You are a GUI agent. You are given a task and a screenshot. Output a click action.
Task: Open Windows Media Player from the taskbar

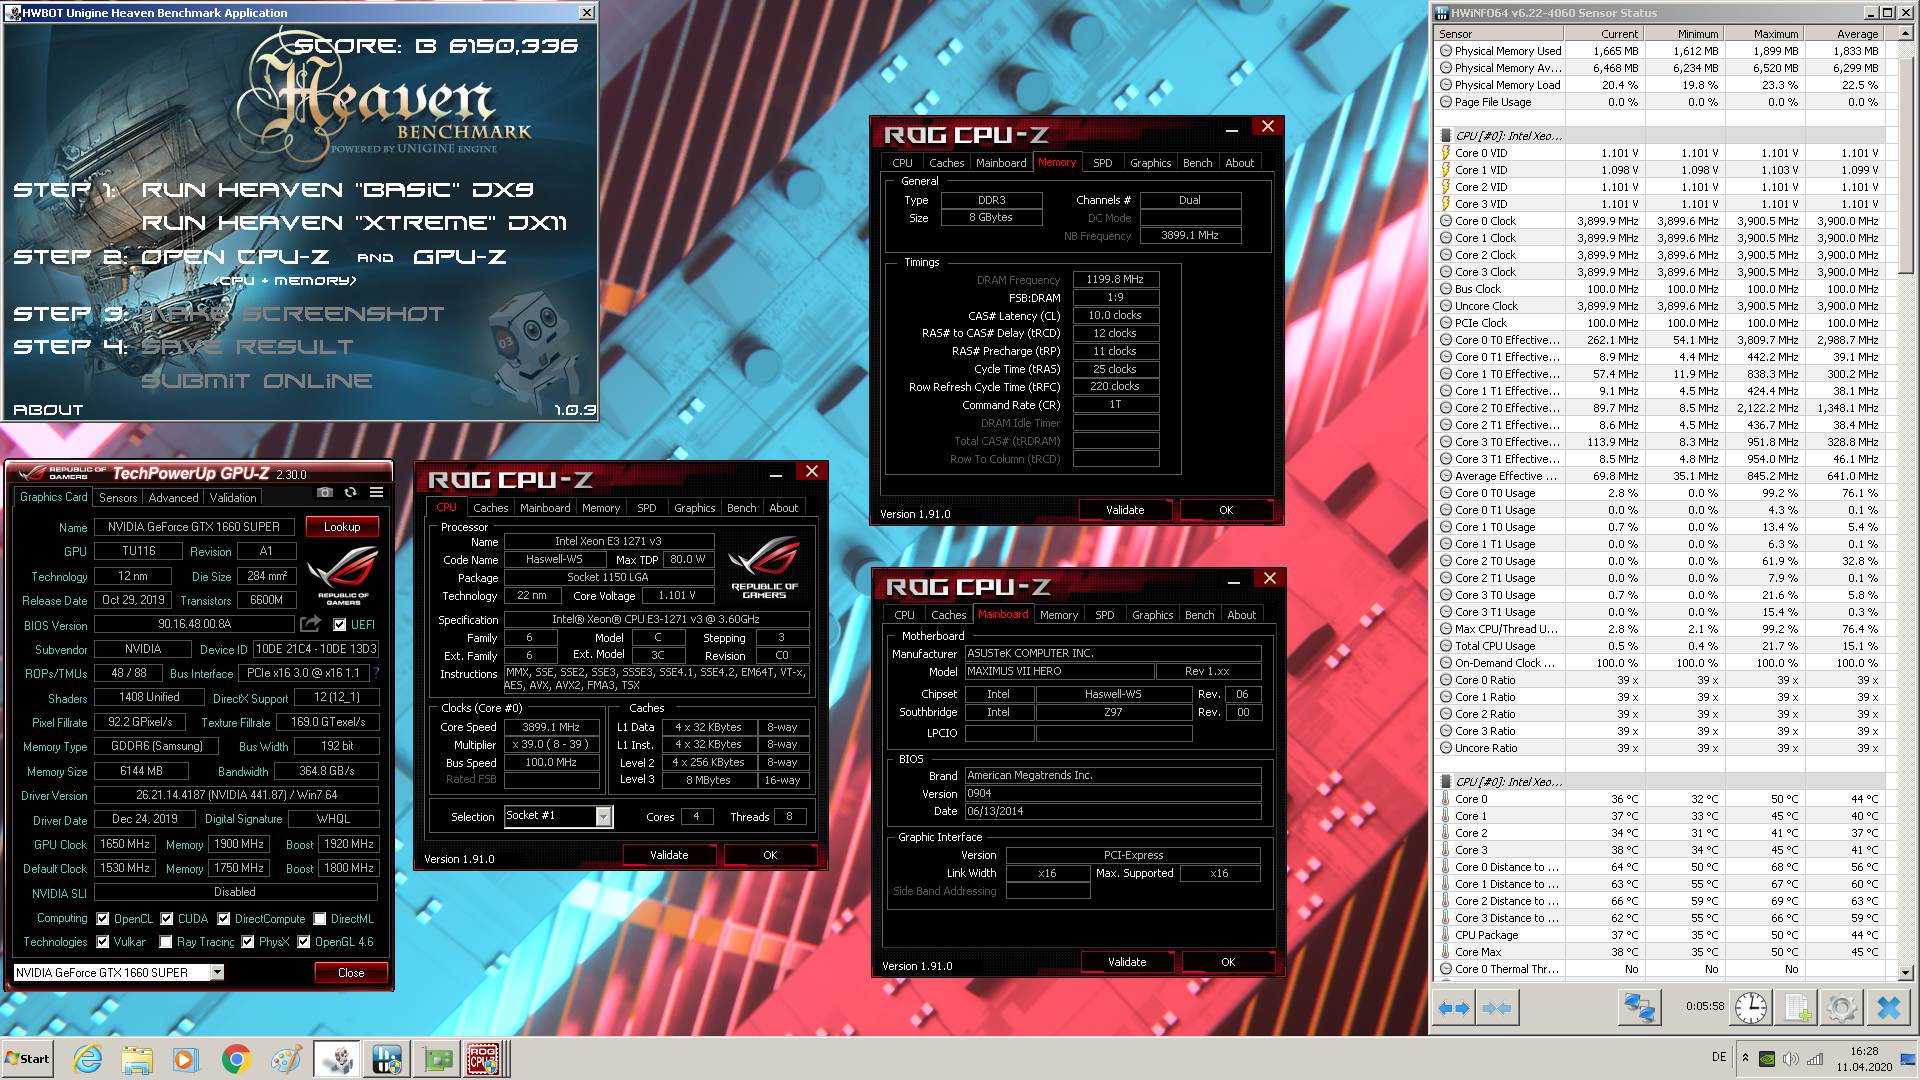(x=186, y=1059)
